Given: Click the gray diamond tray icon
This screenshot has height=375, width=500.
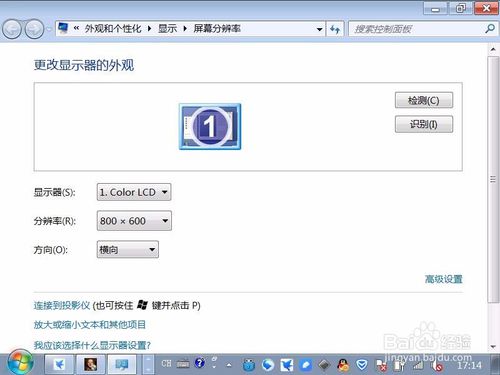Looking at the screenshot, I should point(324,365).
